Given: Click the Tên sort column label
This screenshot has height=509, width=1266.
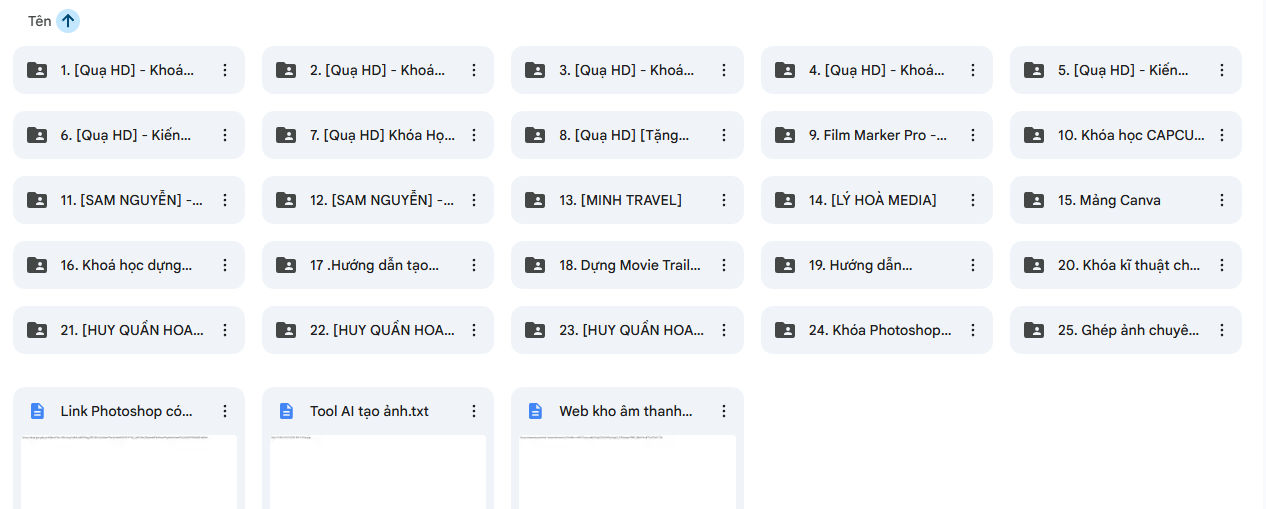Looking at the screenshot, I should (x=40, y=21).
